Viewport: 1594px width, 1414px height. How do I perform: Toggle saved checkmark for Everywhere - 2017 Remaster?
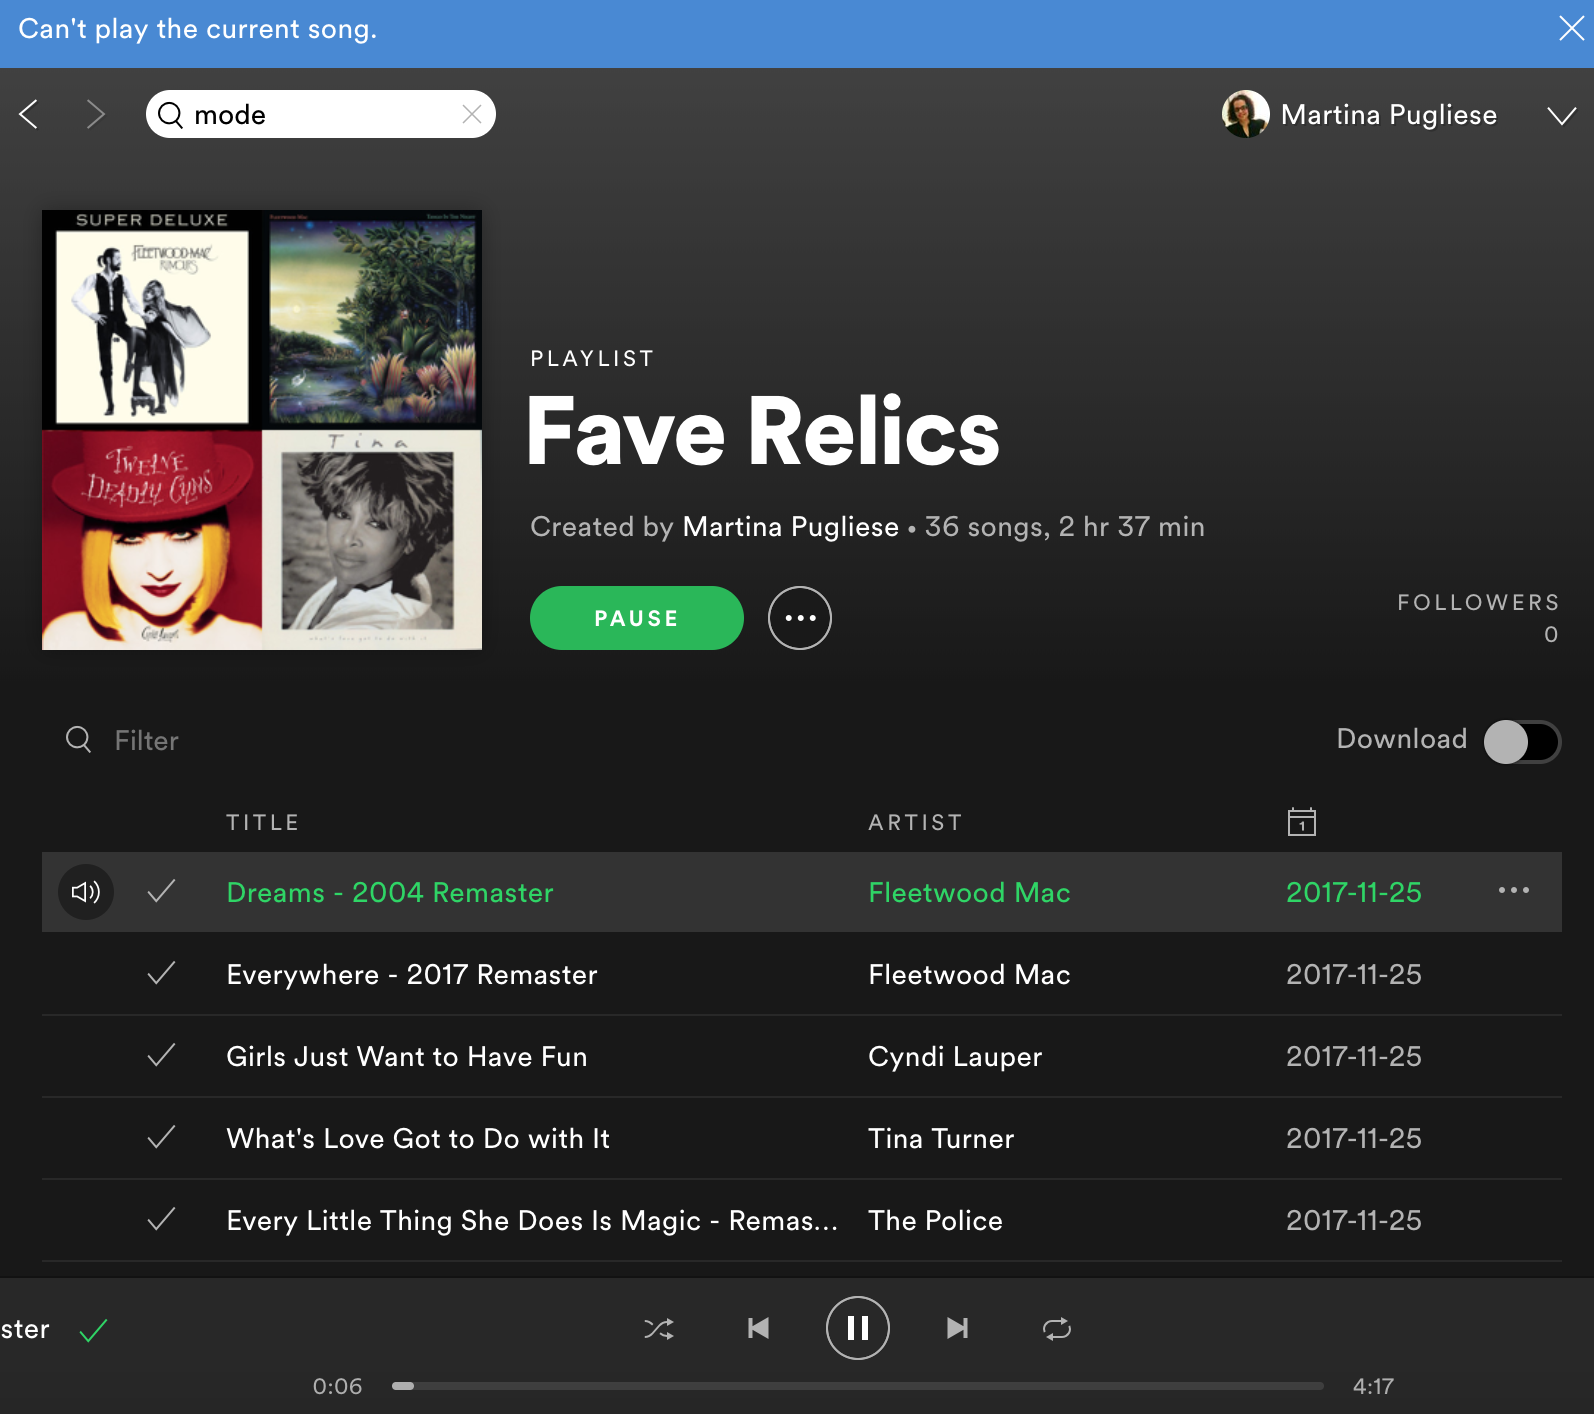click(161, 973)
